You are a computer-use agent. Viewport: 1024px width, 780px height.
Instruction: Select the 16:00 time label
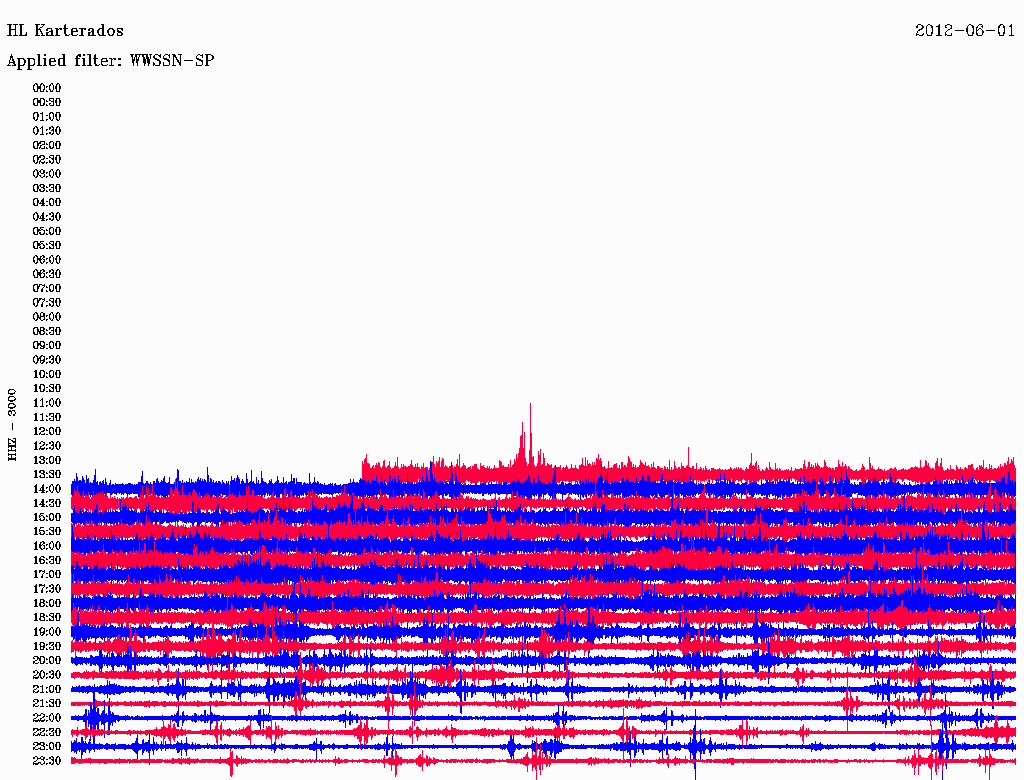pyautogui.click(x=47, y=546)
